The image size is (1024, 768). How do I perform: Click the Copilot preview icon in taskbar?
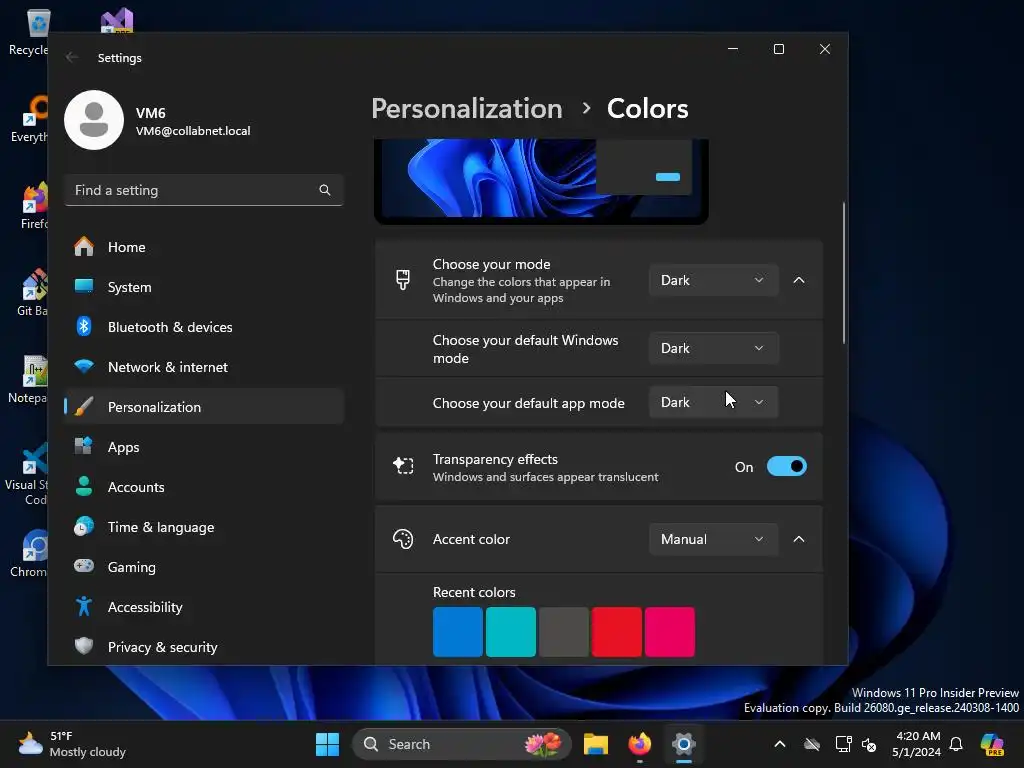[x=993, y=744]
